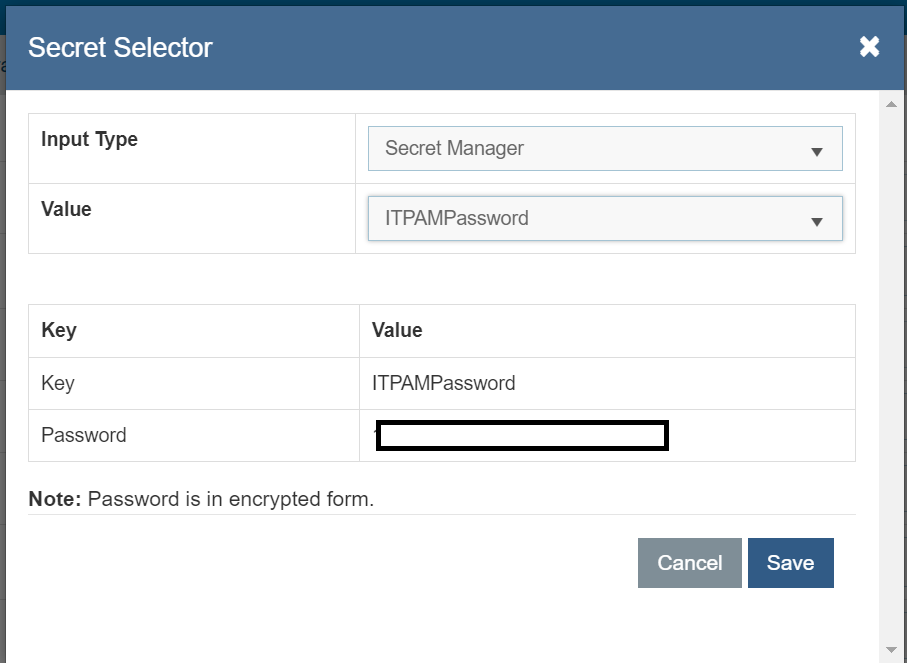The image size is (907, 663).
Task: Click the Input Type label
Action: 89,139
